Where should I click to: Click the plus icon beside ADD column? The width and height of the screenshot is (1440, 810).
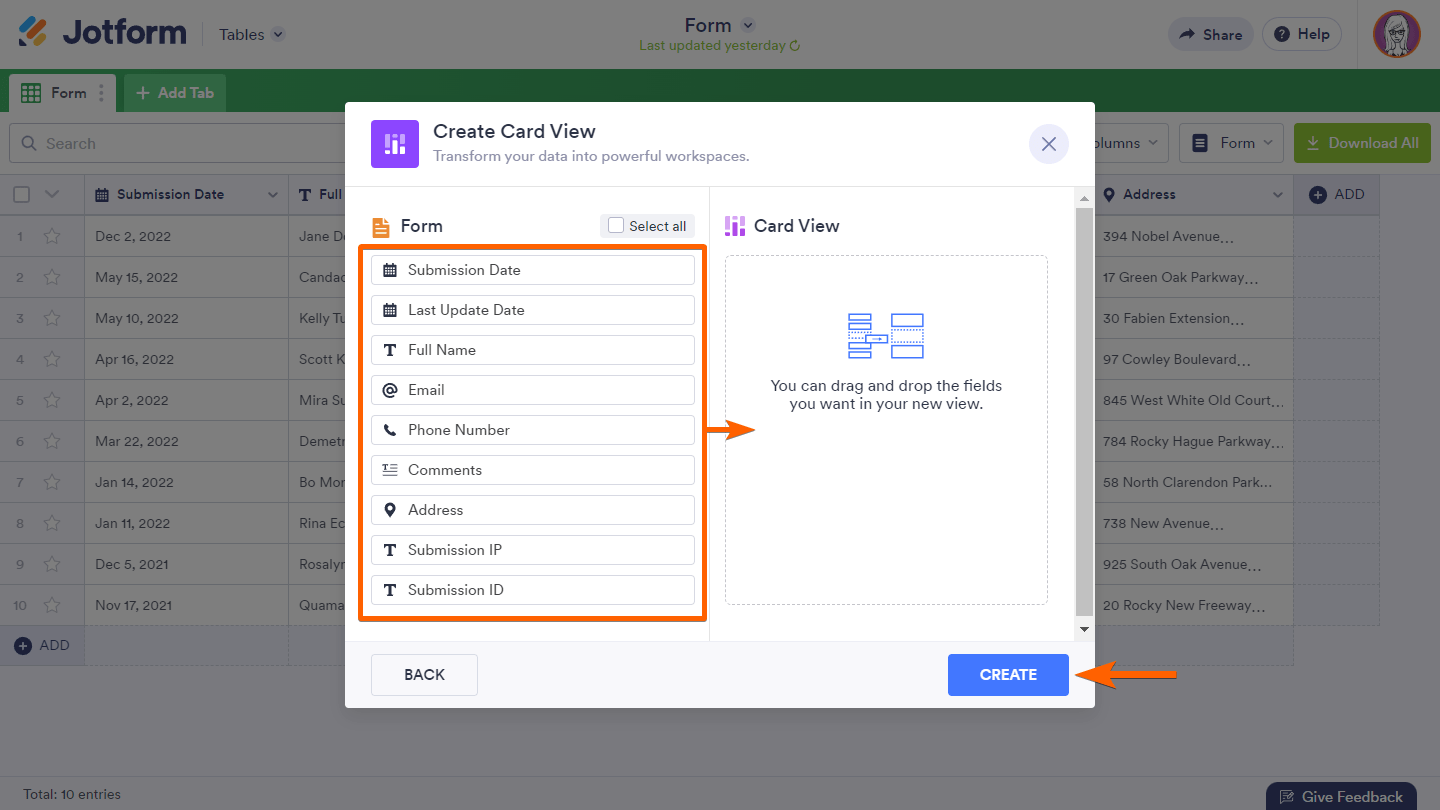pos(1318,195)
